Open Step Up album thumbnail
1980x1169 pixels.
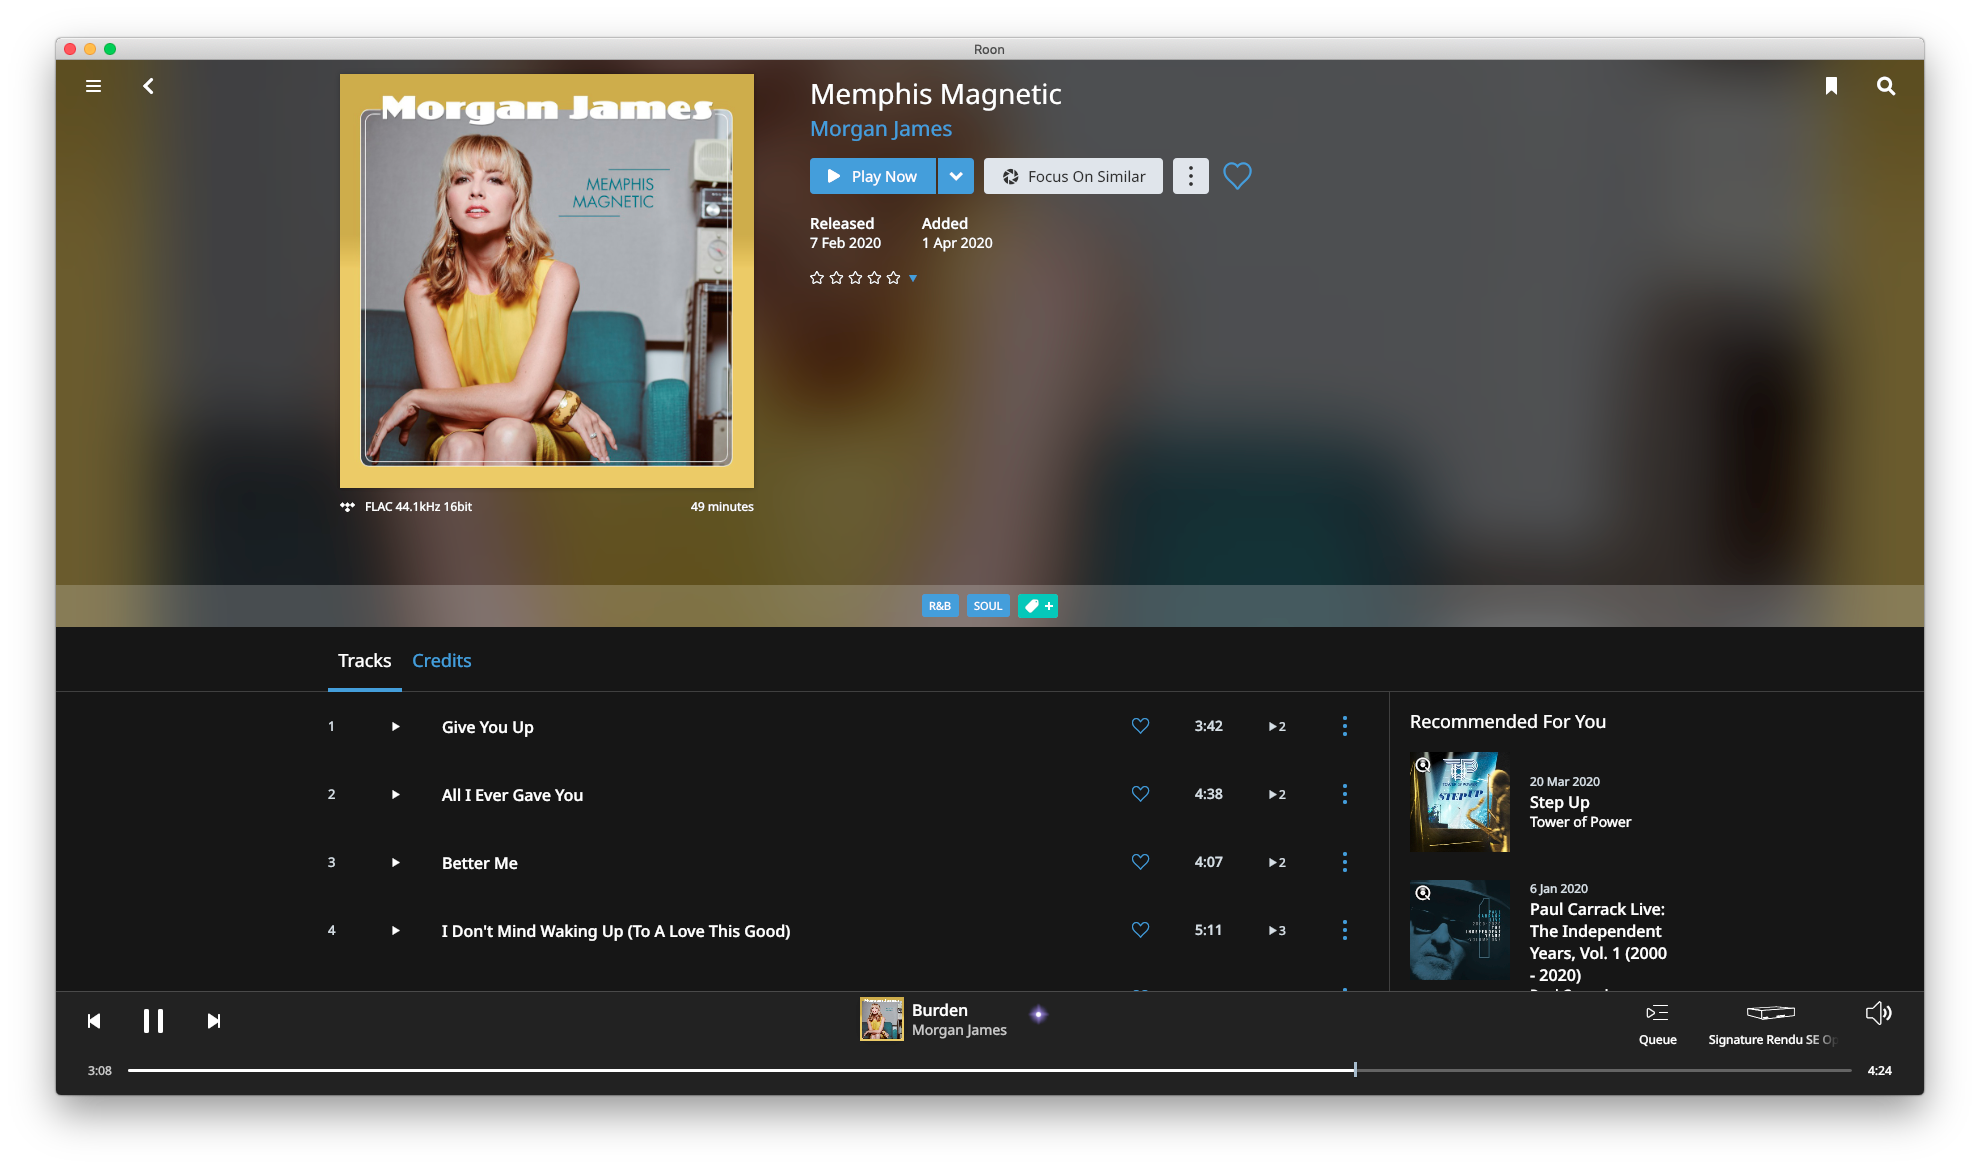[1459, 802]
